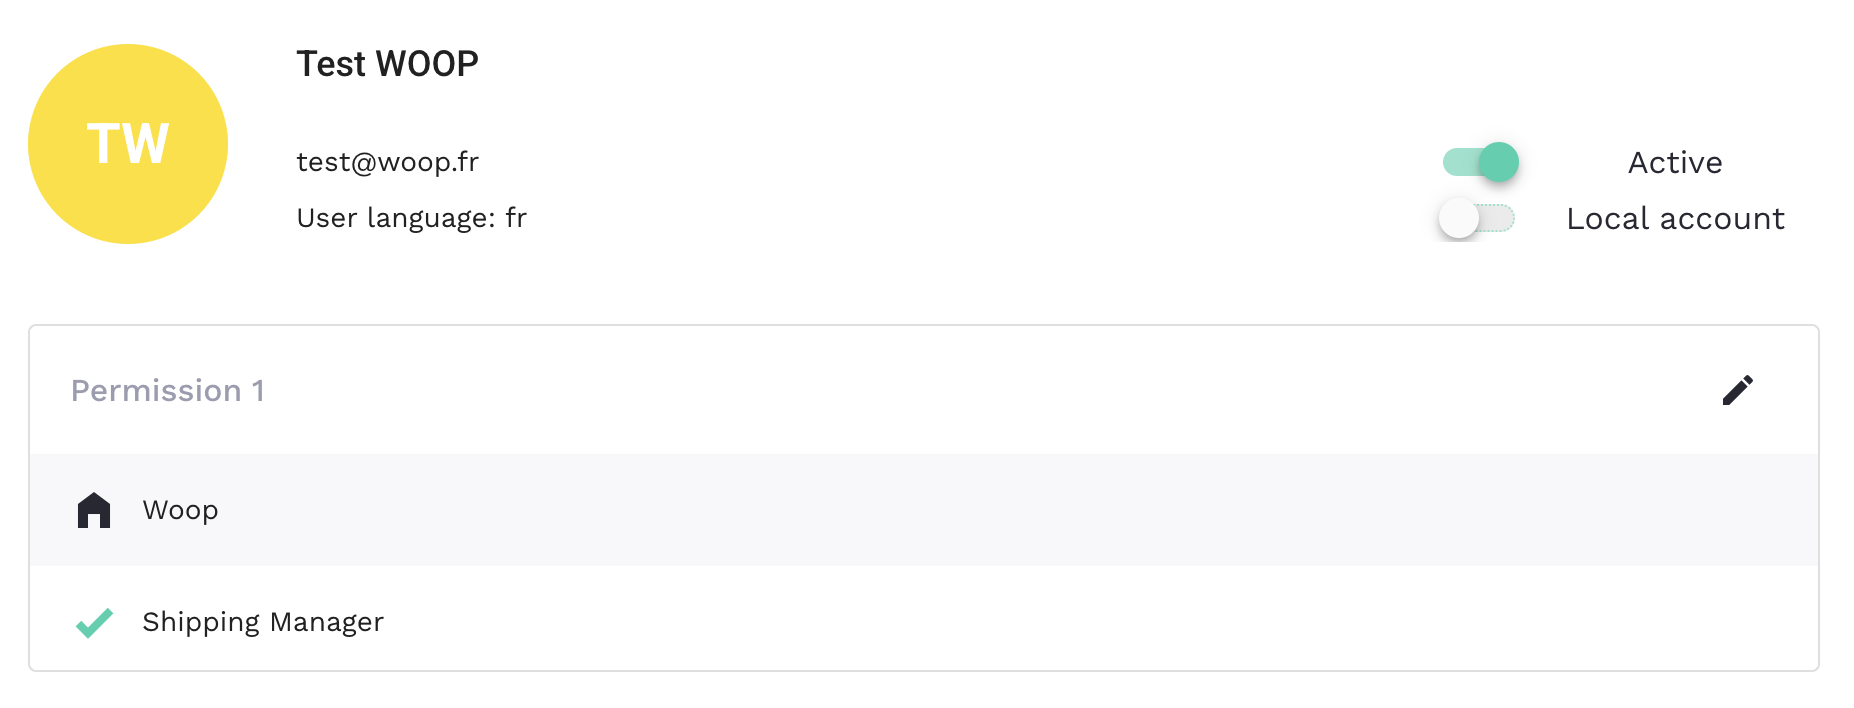This screenshot has height=708, width=1854.
Task: Click the Shipping Manager row's empty area
Action: pyautogui.click(x=1000, y=620)
